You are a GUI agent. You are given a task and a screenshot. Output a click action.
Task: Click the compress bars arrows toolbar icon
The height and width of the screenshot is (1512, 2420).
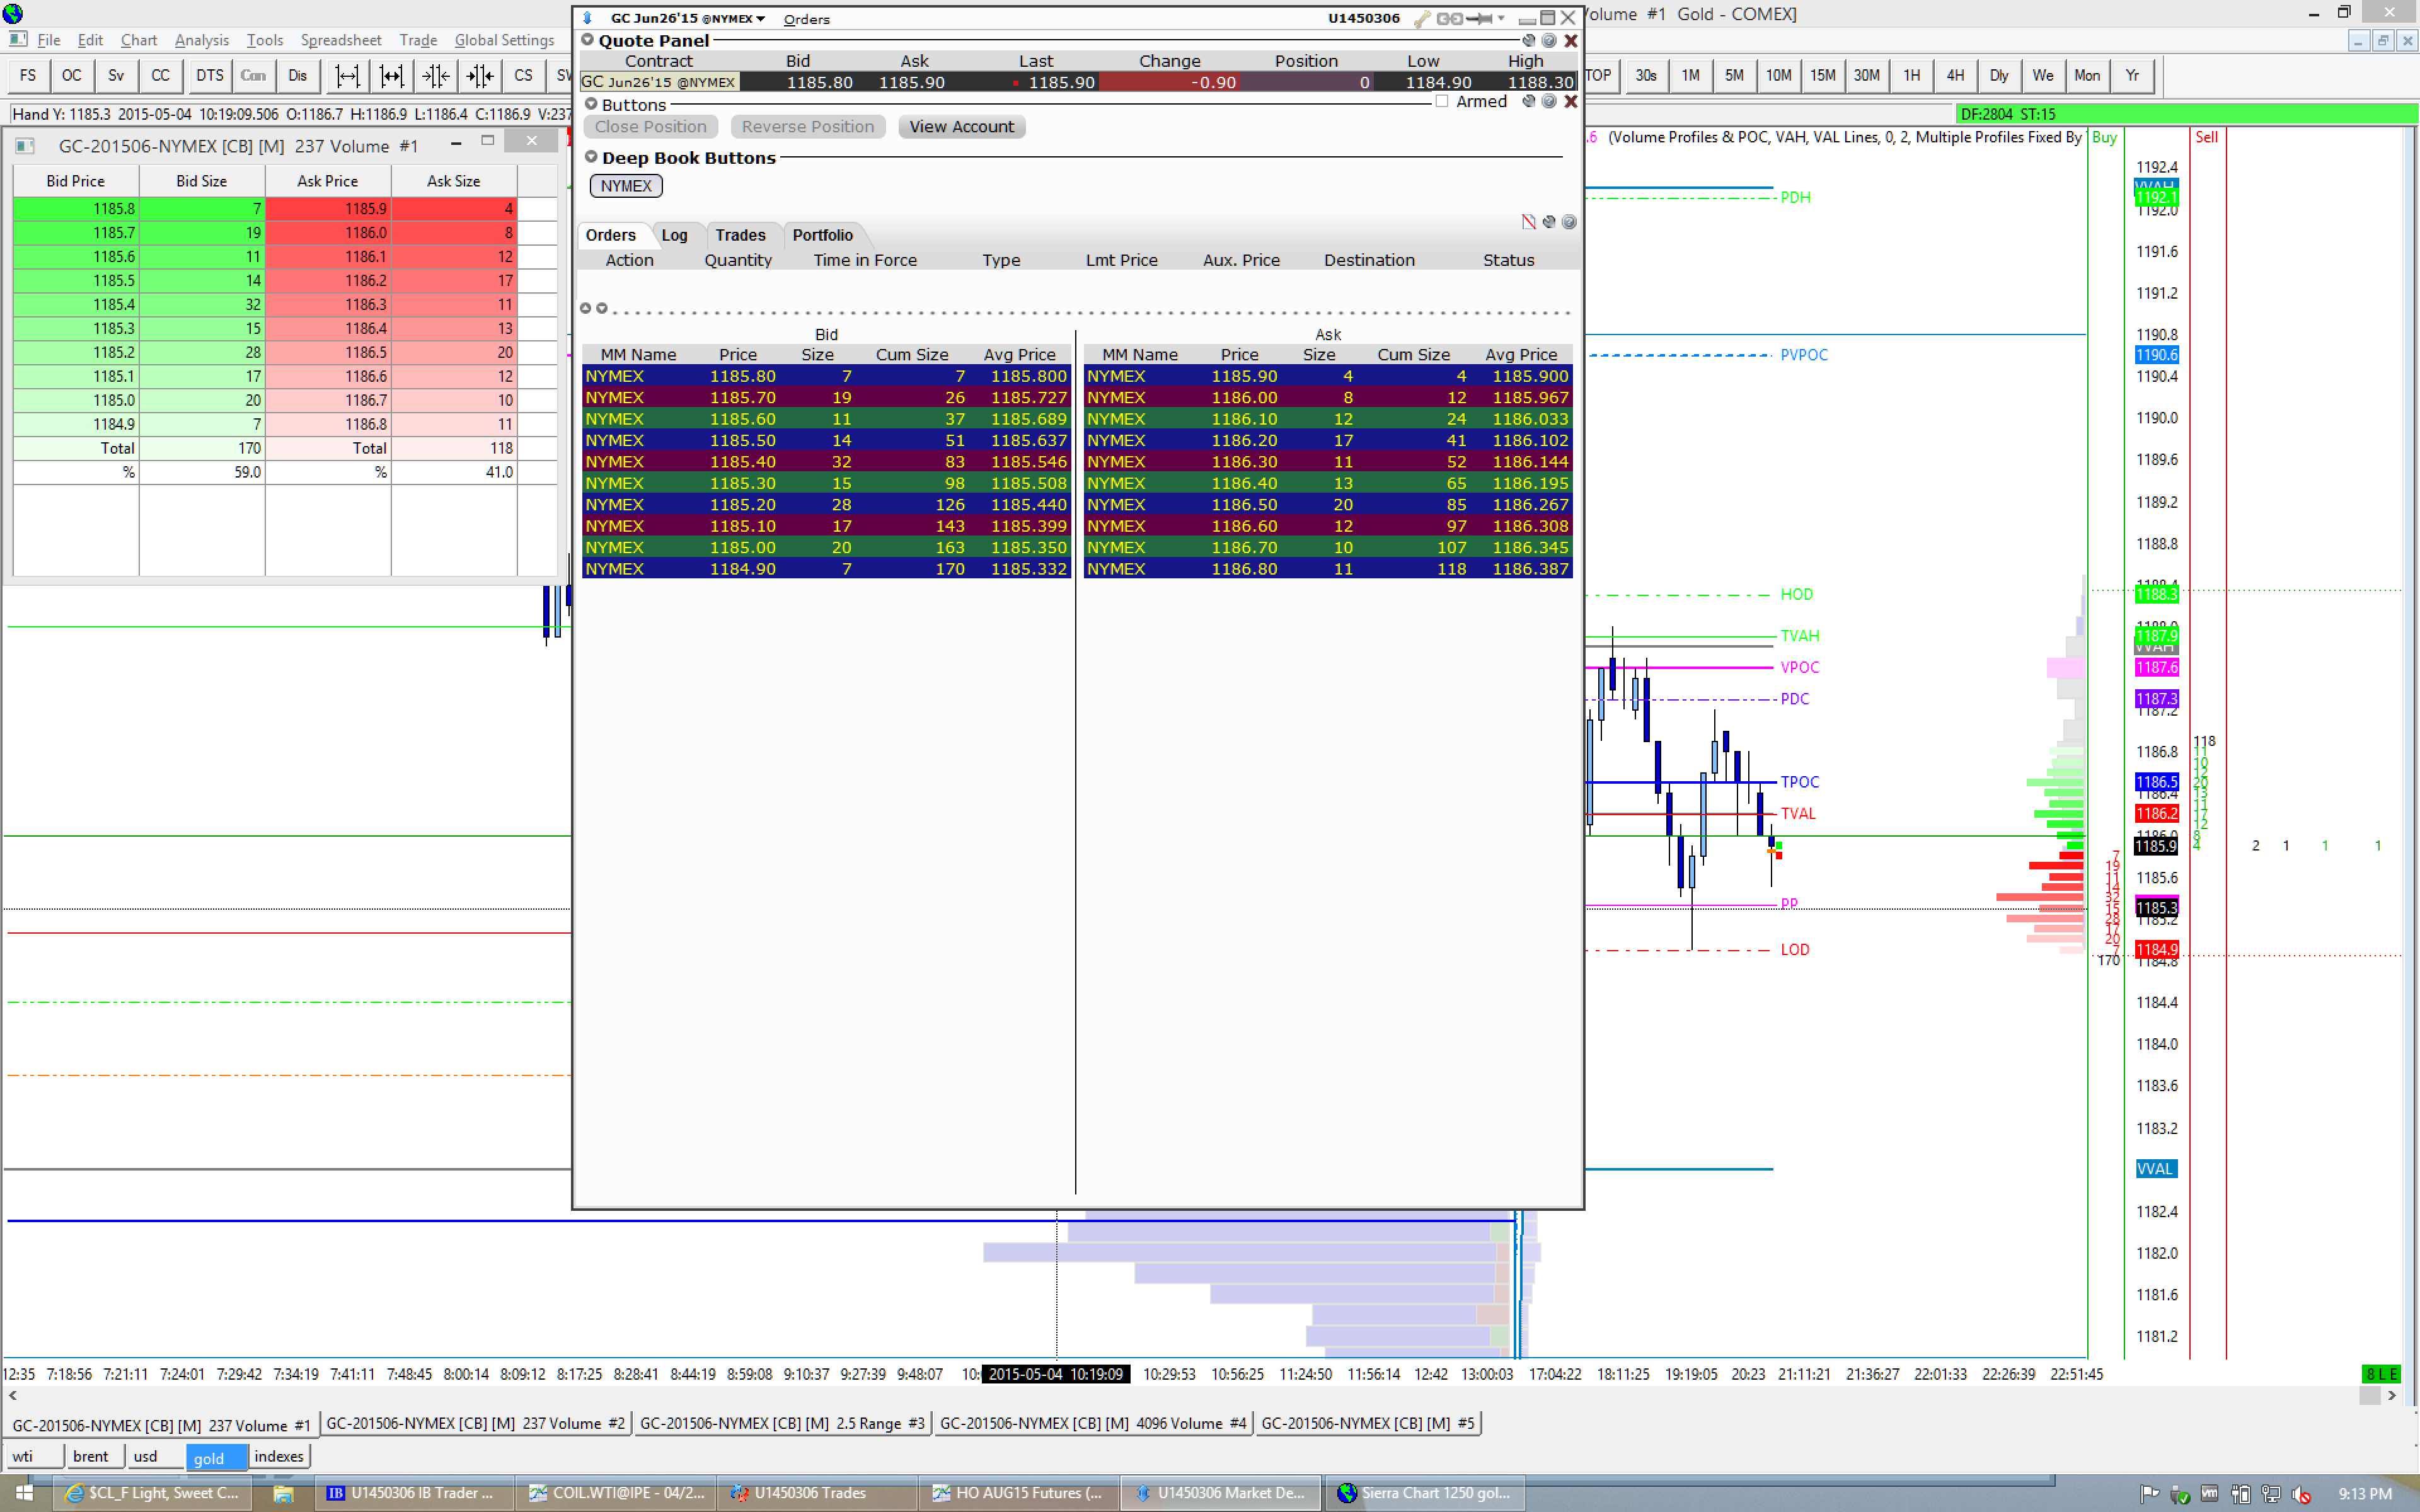(x=435, y=75)
